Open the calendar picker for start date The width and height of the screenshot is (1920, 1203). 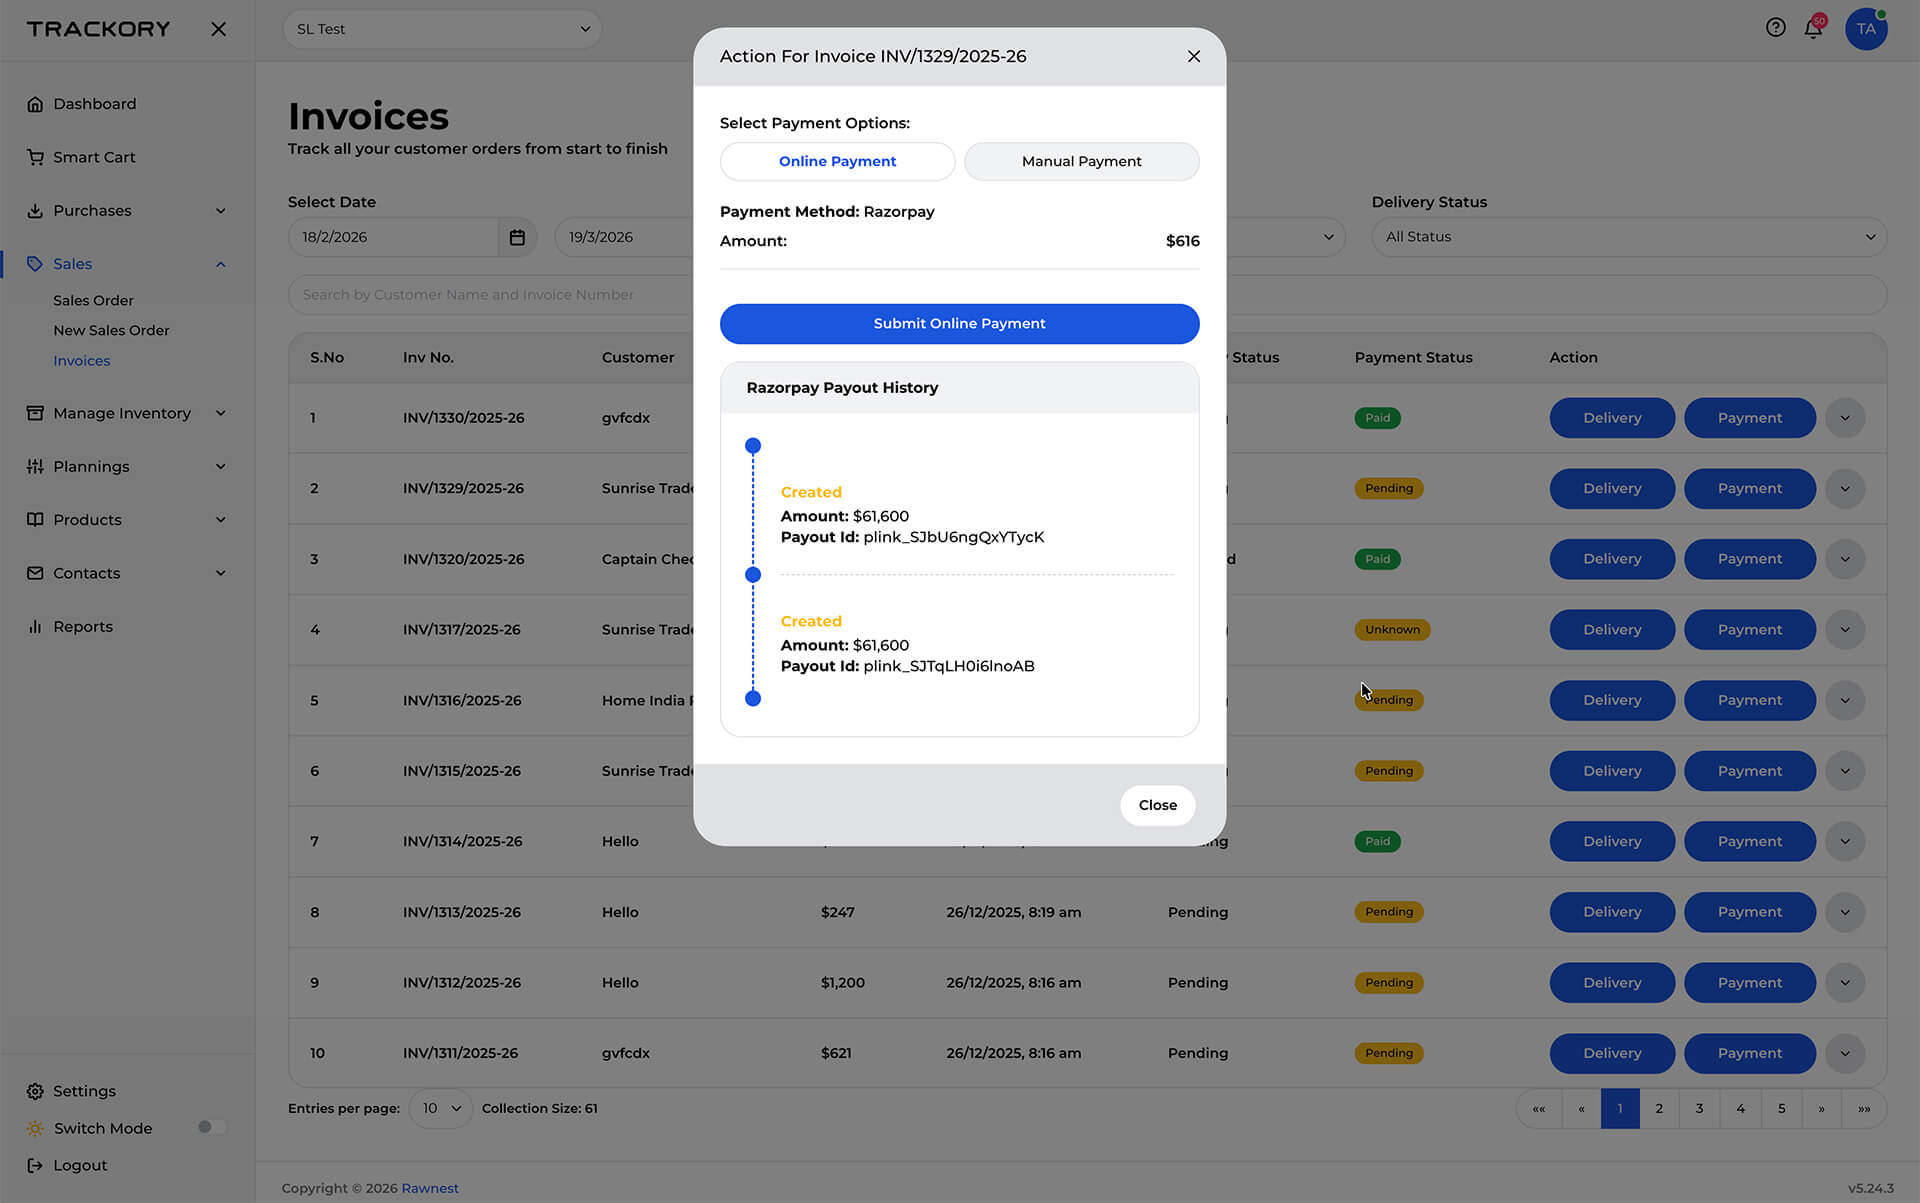[517, 237]
